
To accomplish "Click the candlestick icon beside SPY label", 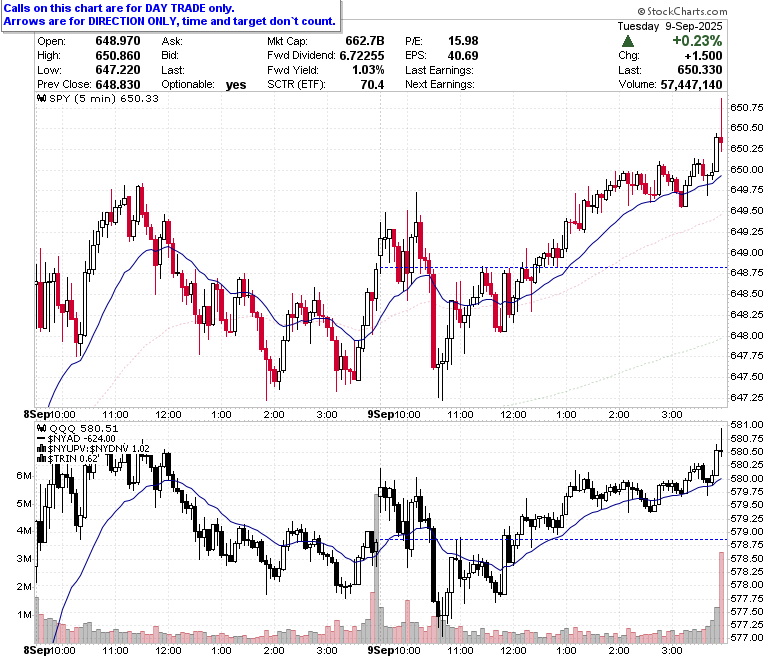I will [x=42, y=98].
